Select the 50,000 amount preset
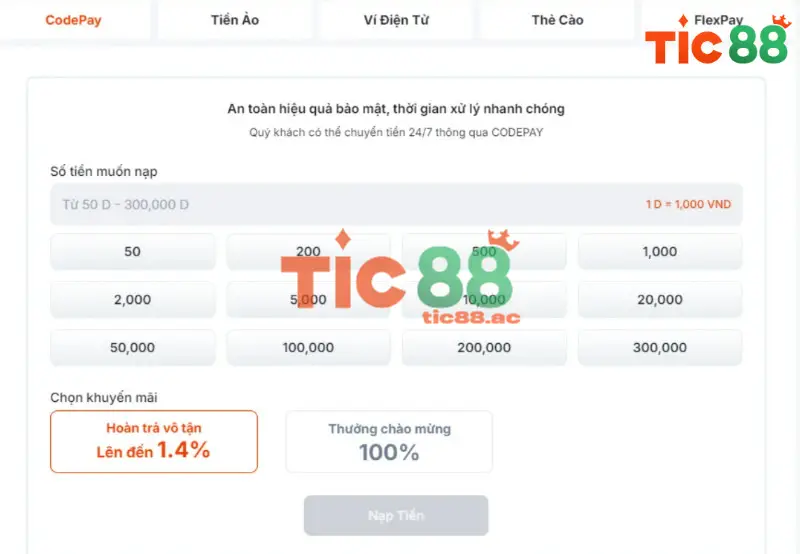Viewport: 800px width, 554px height. [132, 347]
